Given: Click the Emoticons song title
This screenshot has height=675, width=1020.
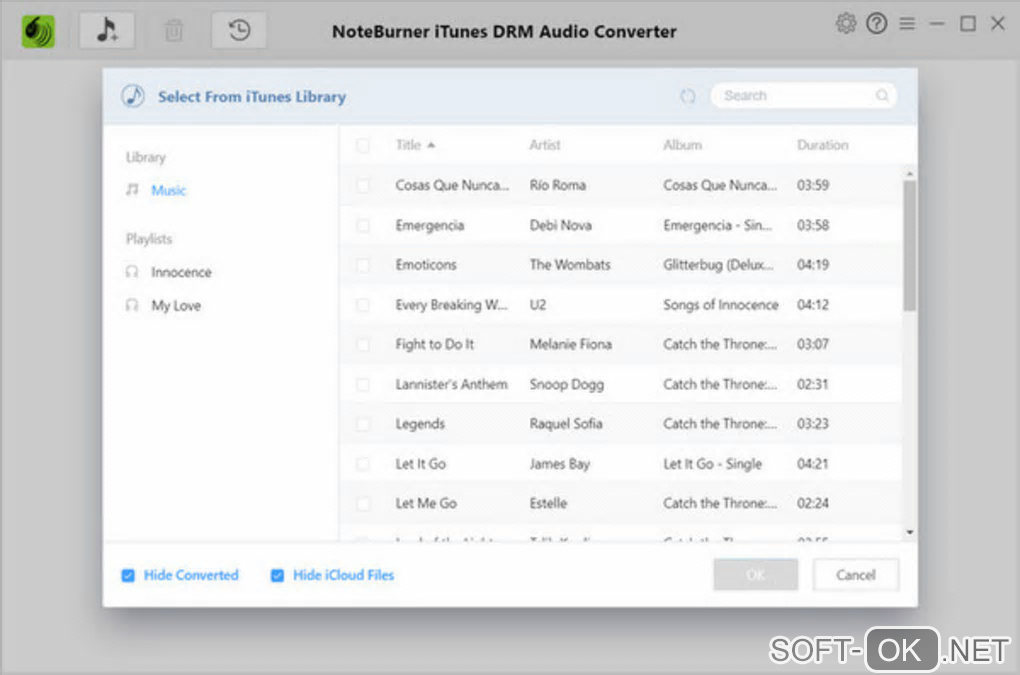Looking at the screenshot, I should click(x=426, y=265).
